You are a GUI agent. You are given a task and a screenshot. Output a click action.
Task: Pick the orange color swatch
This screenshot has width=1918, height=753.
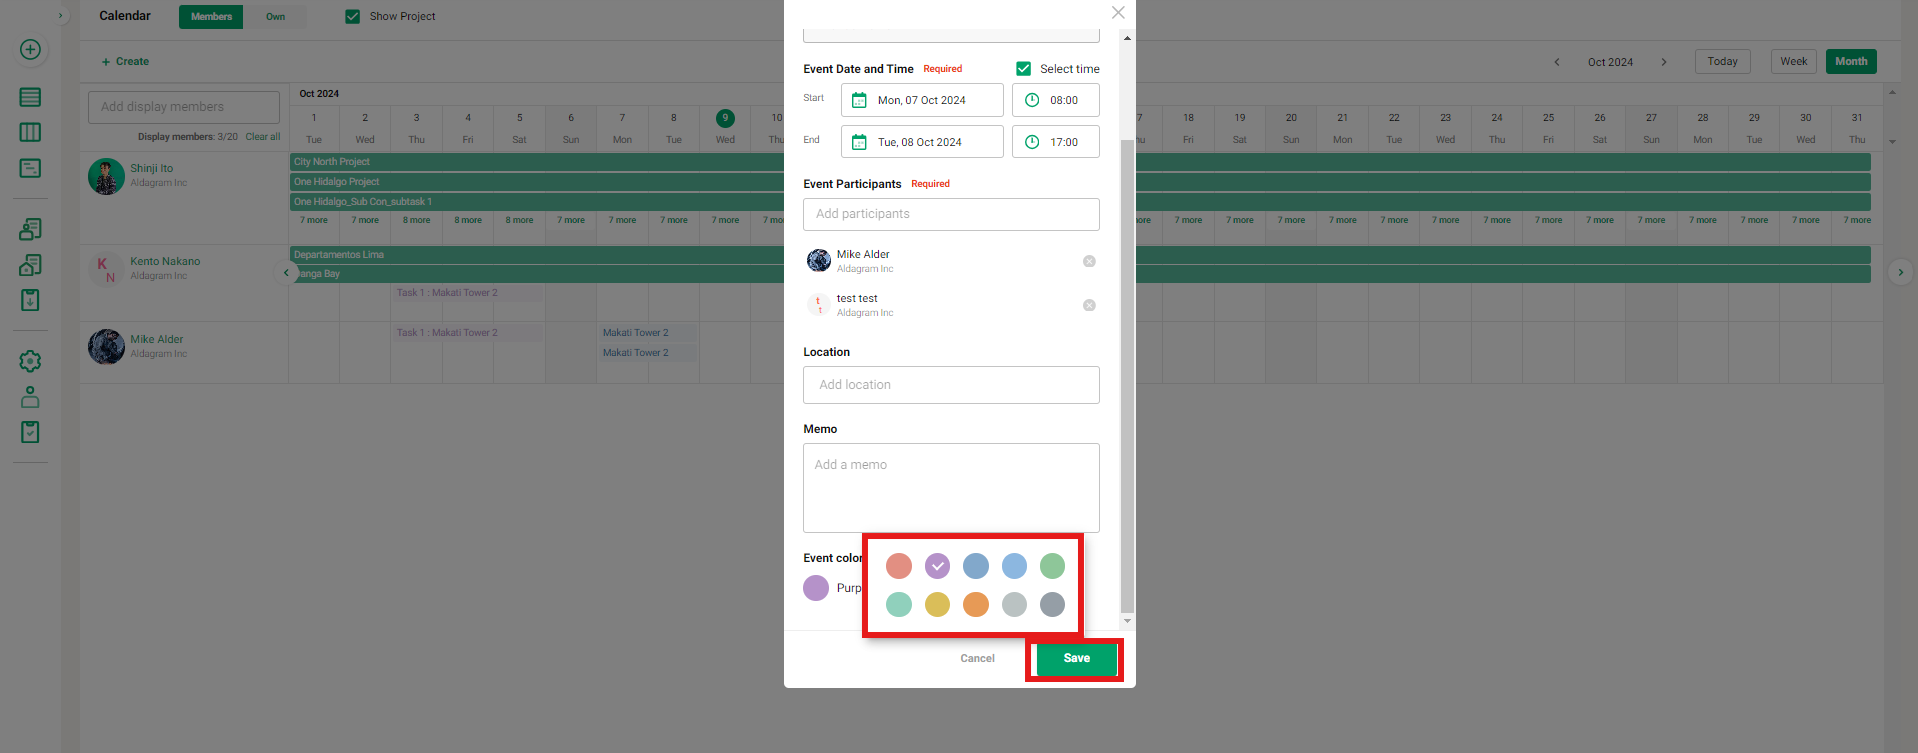[x=975, y=604]
